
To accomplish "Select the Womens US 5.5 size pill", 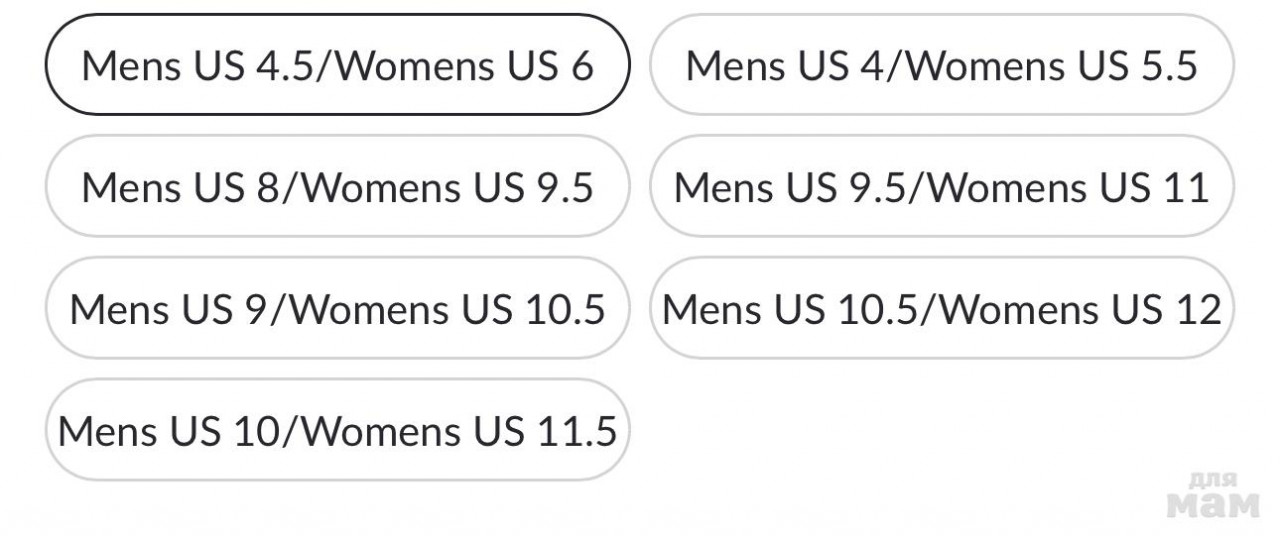I will 942,65.
